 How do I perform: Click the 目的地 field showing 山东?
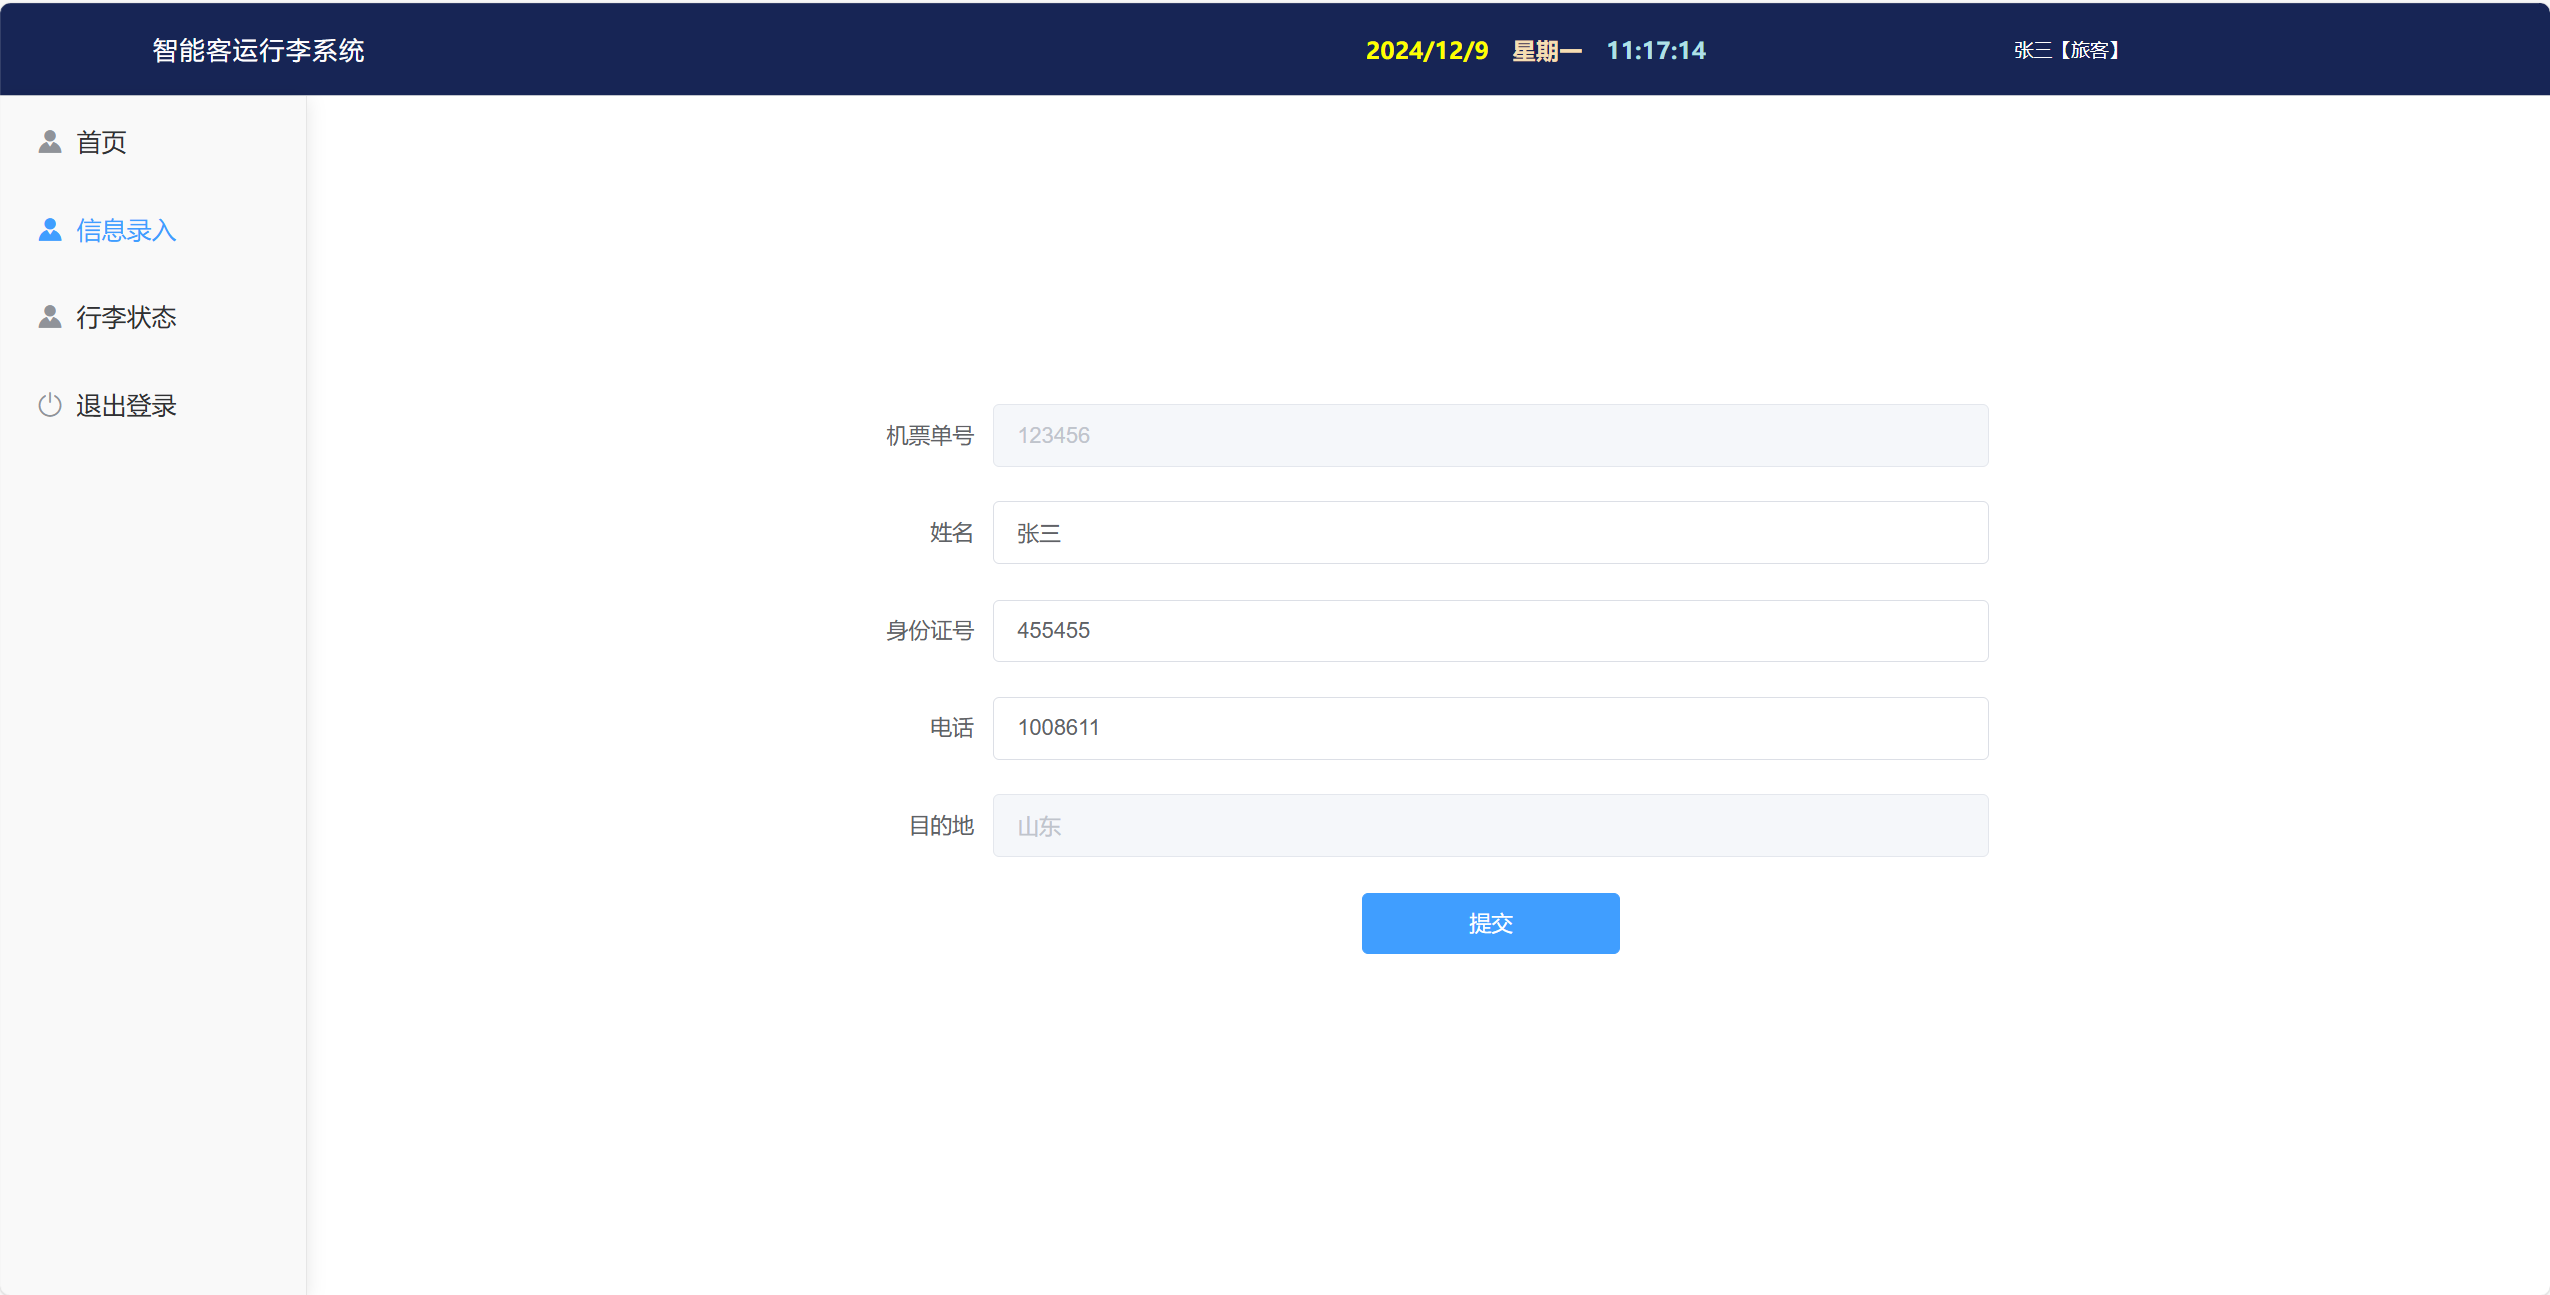pos(1489,825)
